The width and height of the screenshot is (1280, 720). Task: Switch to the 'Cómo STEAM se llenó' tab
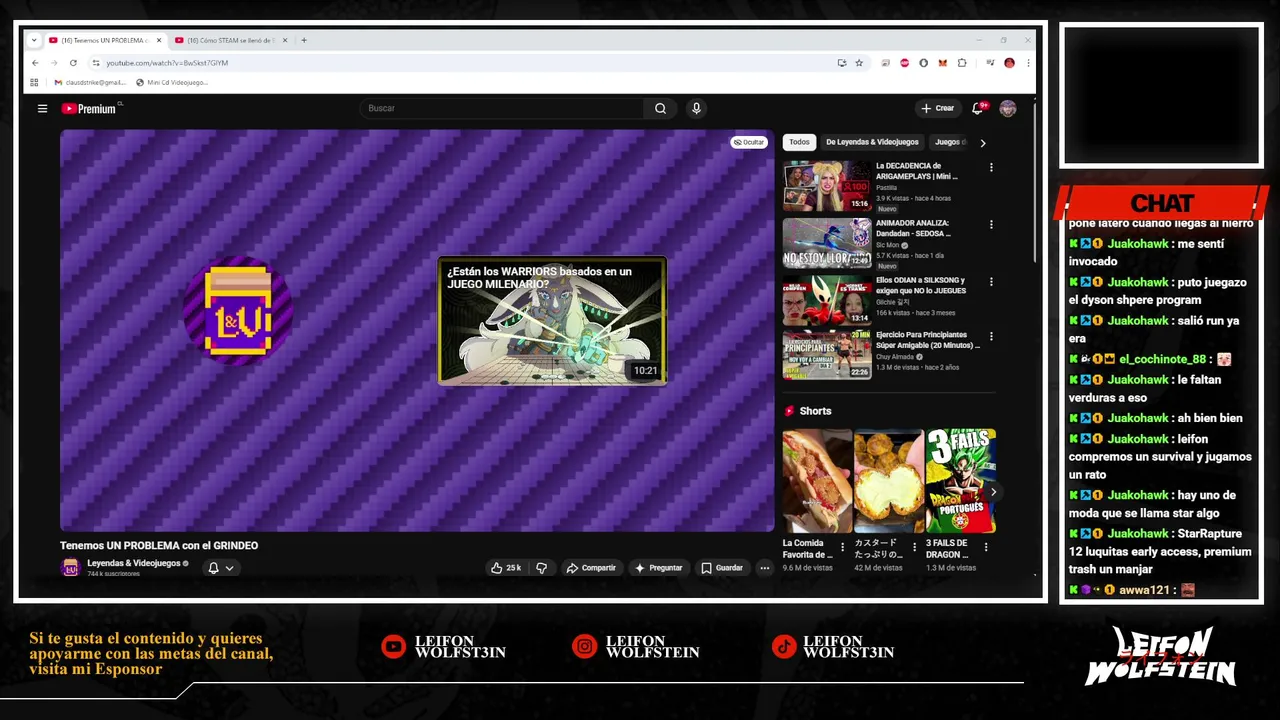pos(230,40)
